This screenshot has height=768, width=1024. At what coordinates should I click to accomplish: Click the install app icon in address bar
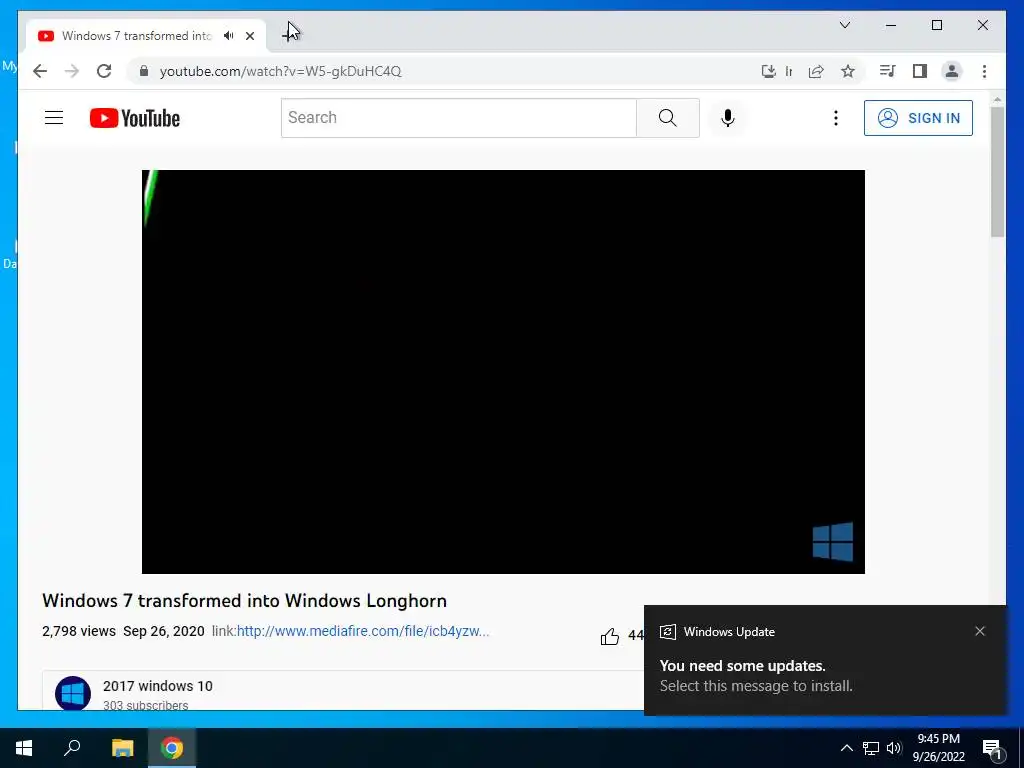[769, 71]
